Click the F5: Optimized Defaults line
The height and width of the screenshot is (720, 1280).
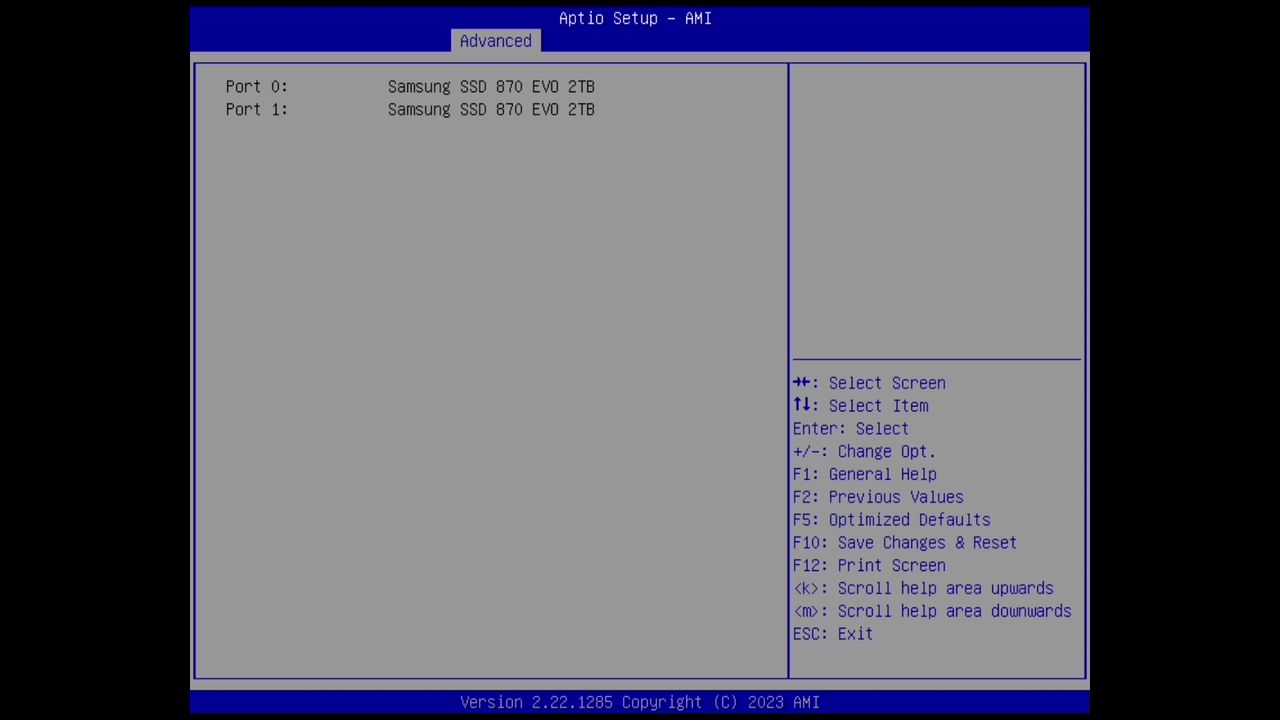point(892,520)
